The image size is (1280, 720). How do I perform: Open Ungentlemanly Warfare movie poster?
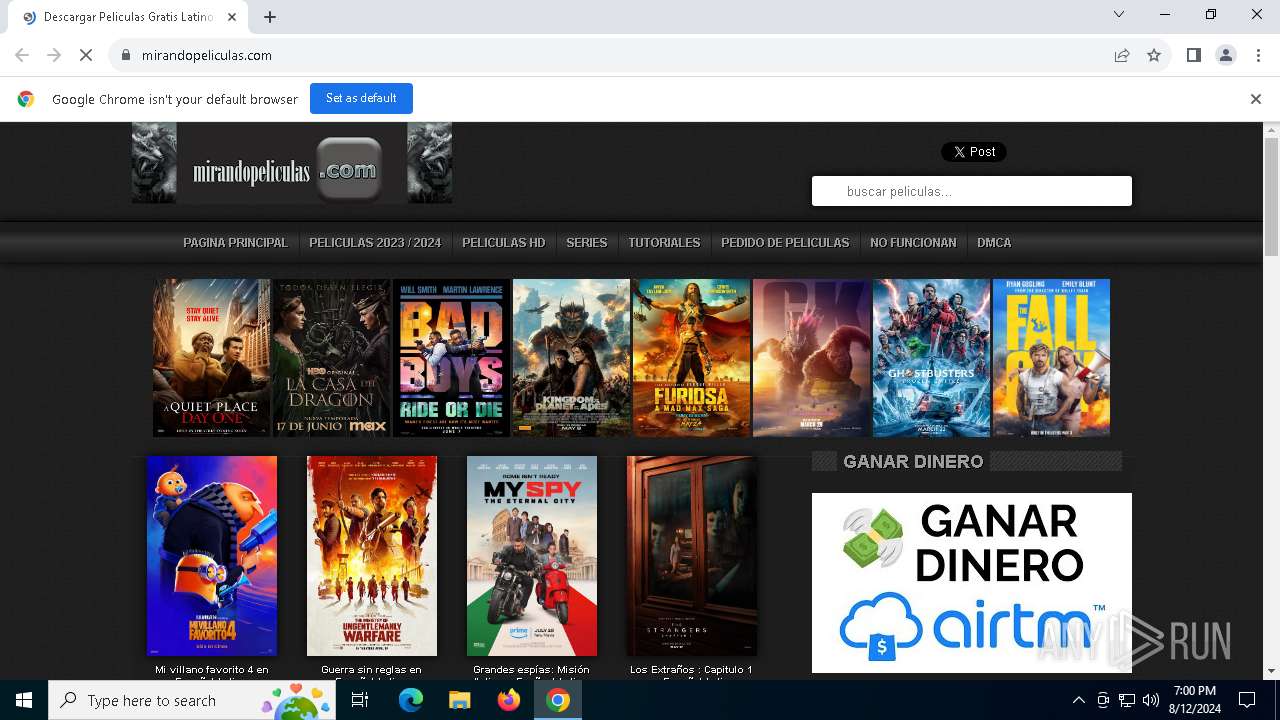pos(372,556)
